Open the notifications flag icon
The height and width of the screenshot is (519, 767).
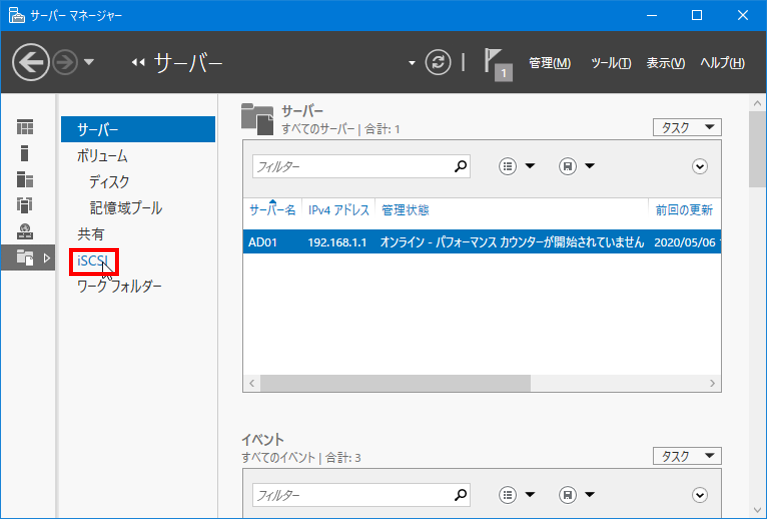pyautogui.click(x=497, y=64)
